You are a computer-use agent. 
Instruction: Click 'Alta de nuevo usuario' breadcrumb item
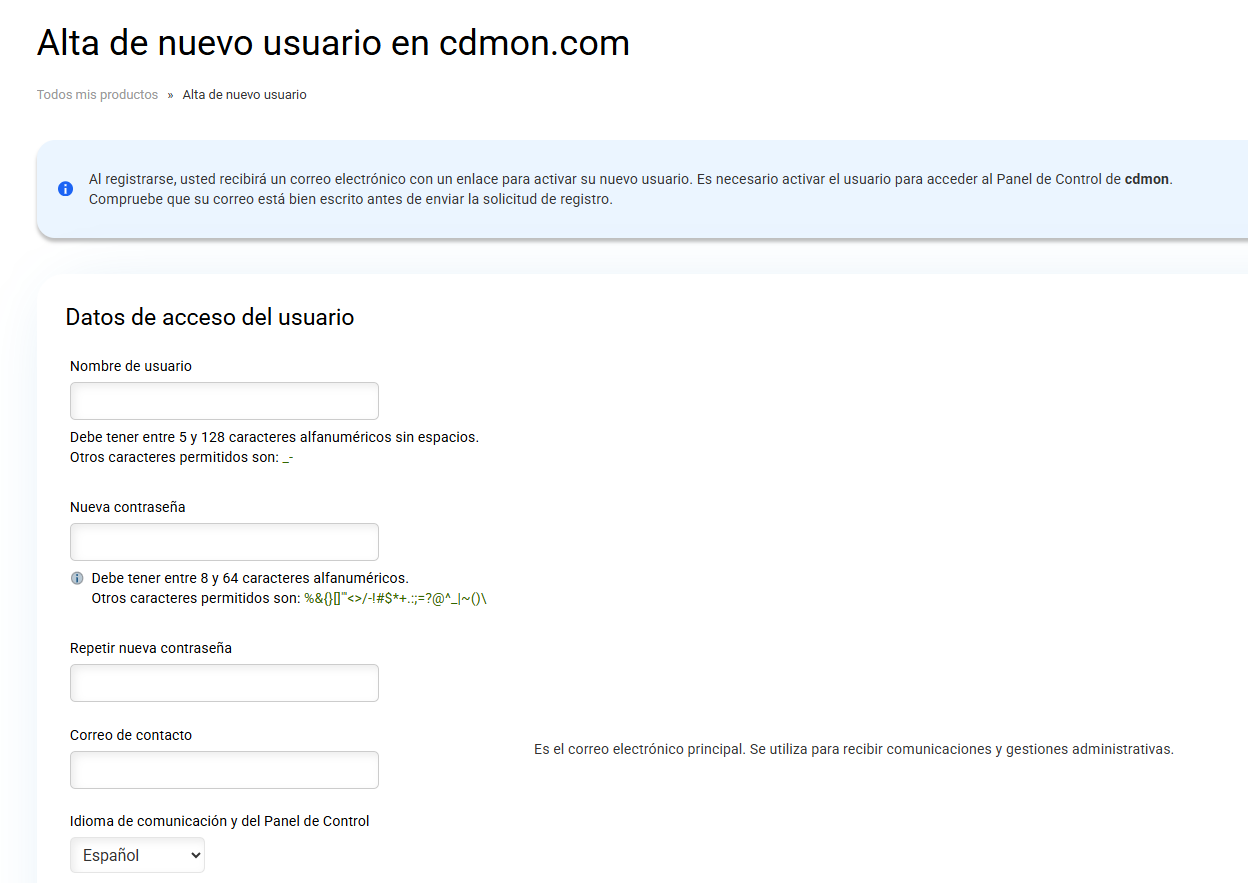(244, 95)
